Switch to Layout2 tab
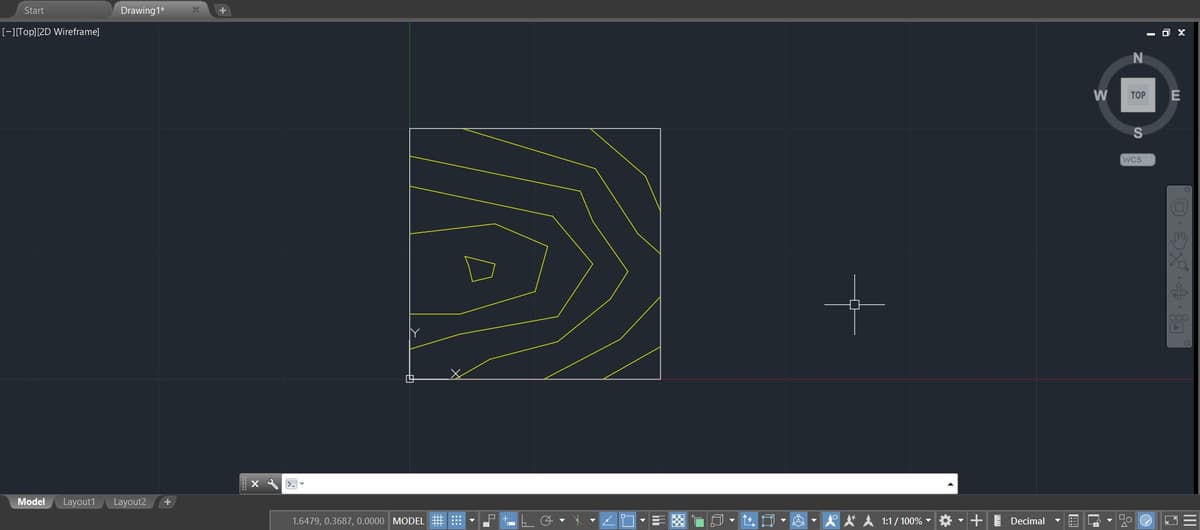Image resolution: width=1200 pixels, height=530 pixels. click(129, 501)
